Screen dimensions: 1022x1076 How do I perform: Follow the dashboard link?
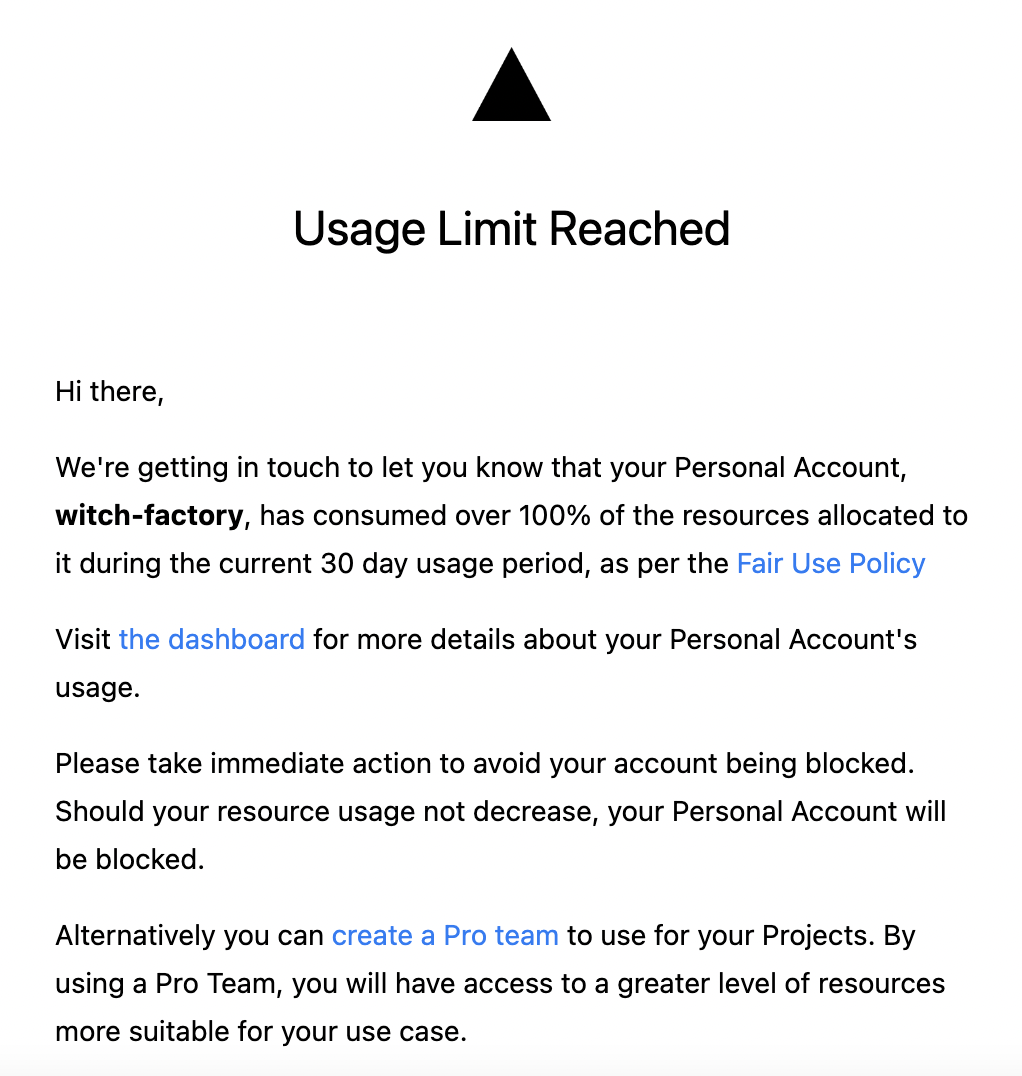(x=211, y=639)
